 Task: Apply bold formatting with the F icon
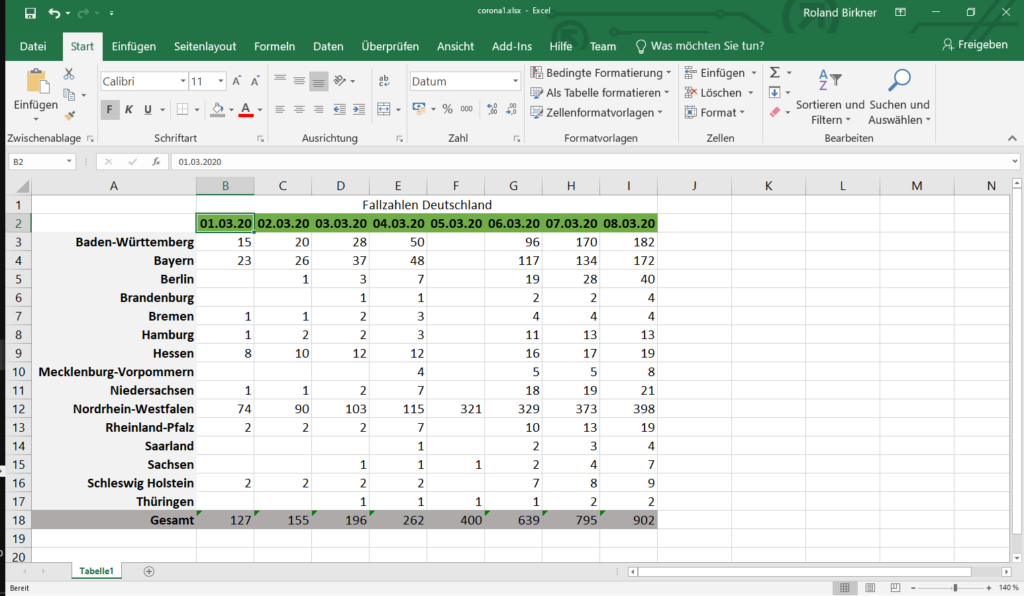(110, 108)
